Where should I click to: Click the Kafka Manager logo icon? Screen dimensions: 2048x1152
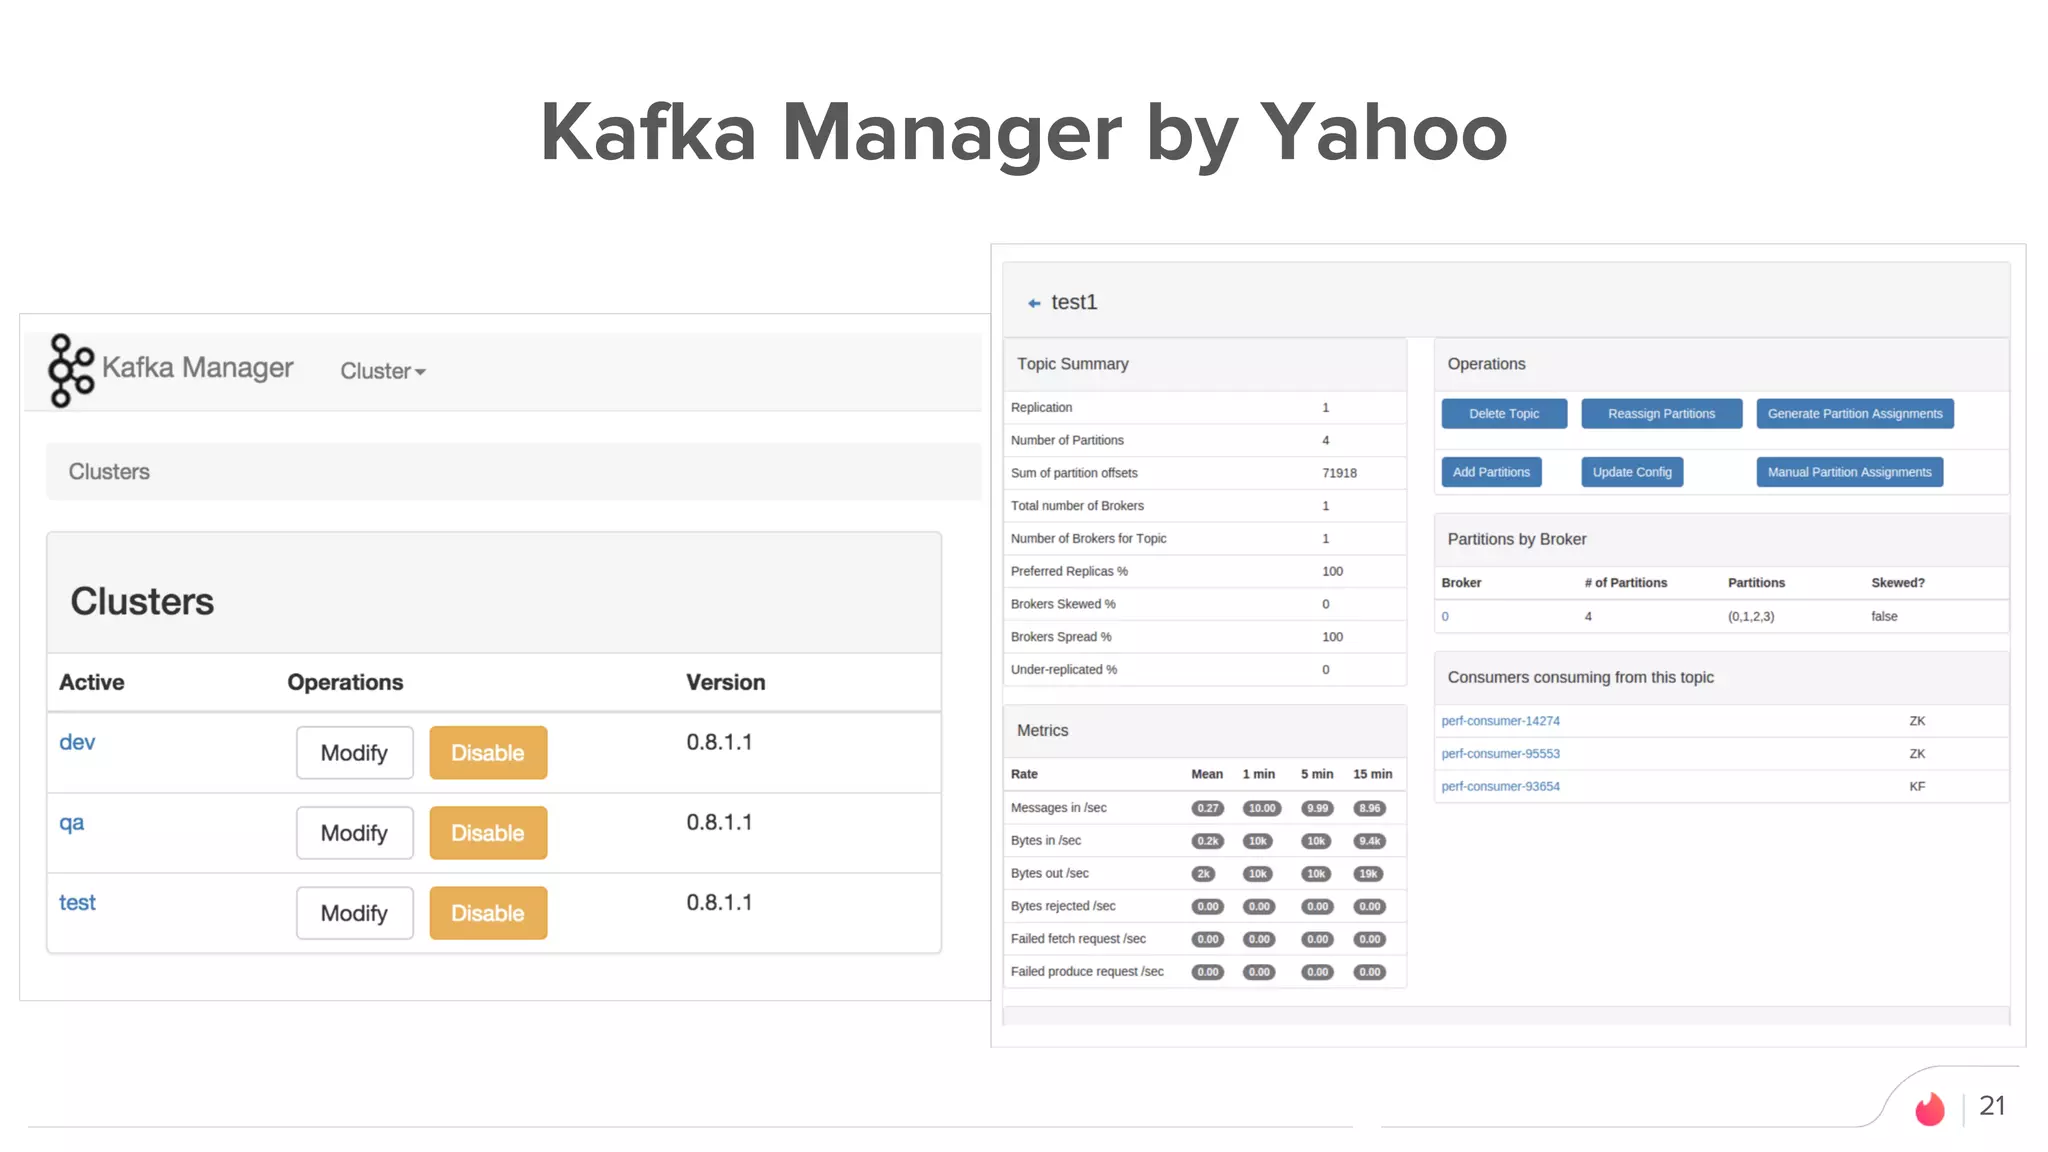coord(71,370)
